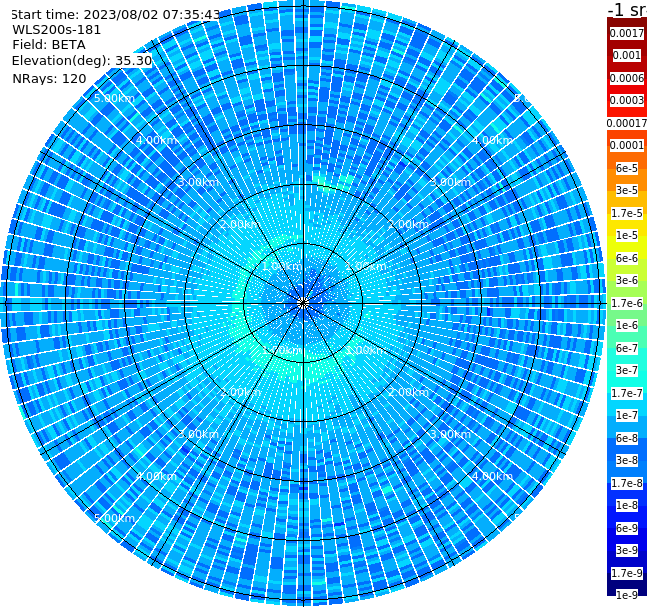Image resolution: width=647 pixels, height=607 pixels.
Task: Select the 1.7e-8 colorbar tick label
Action: coord(627,483)
